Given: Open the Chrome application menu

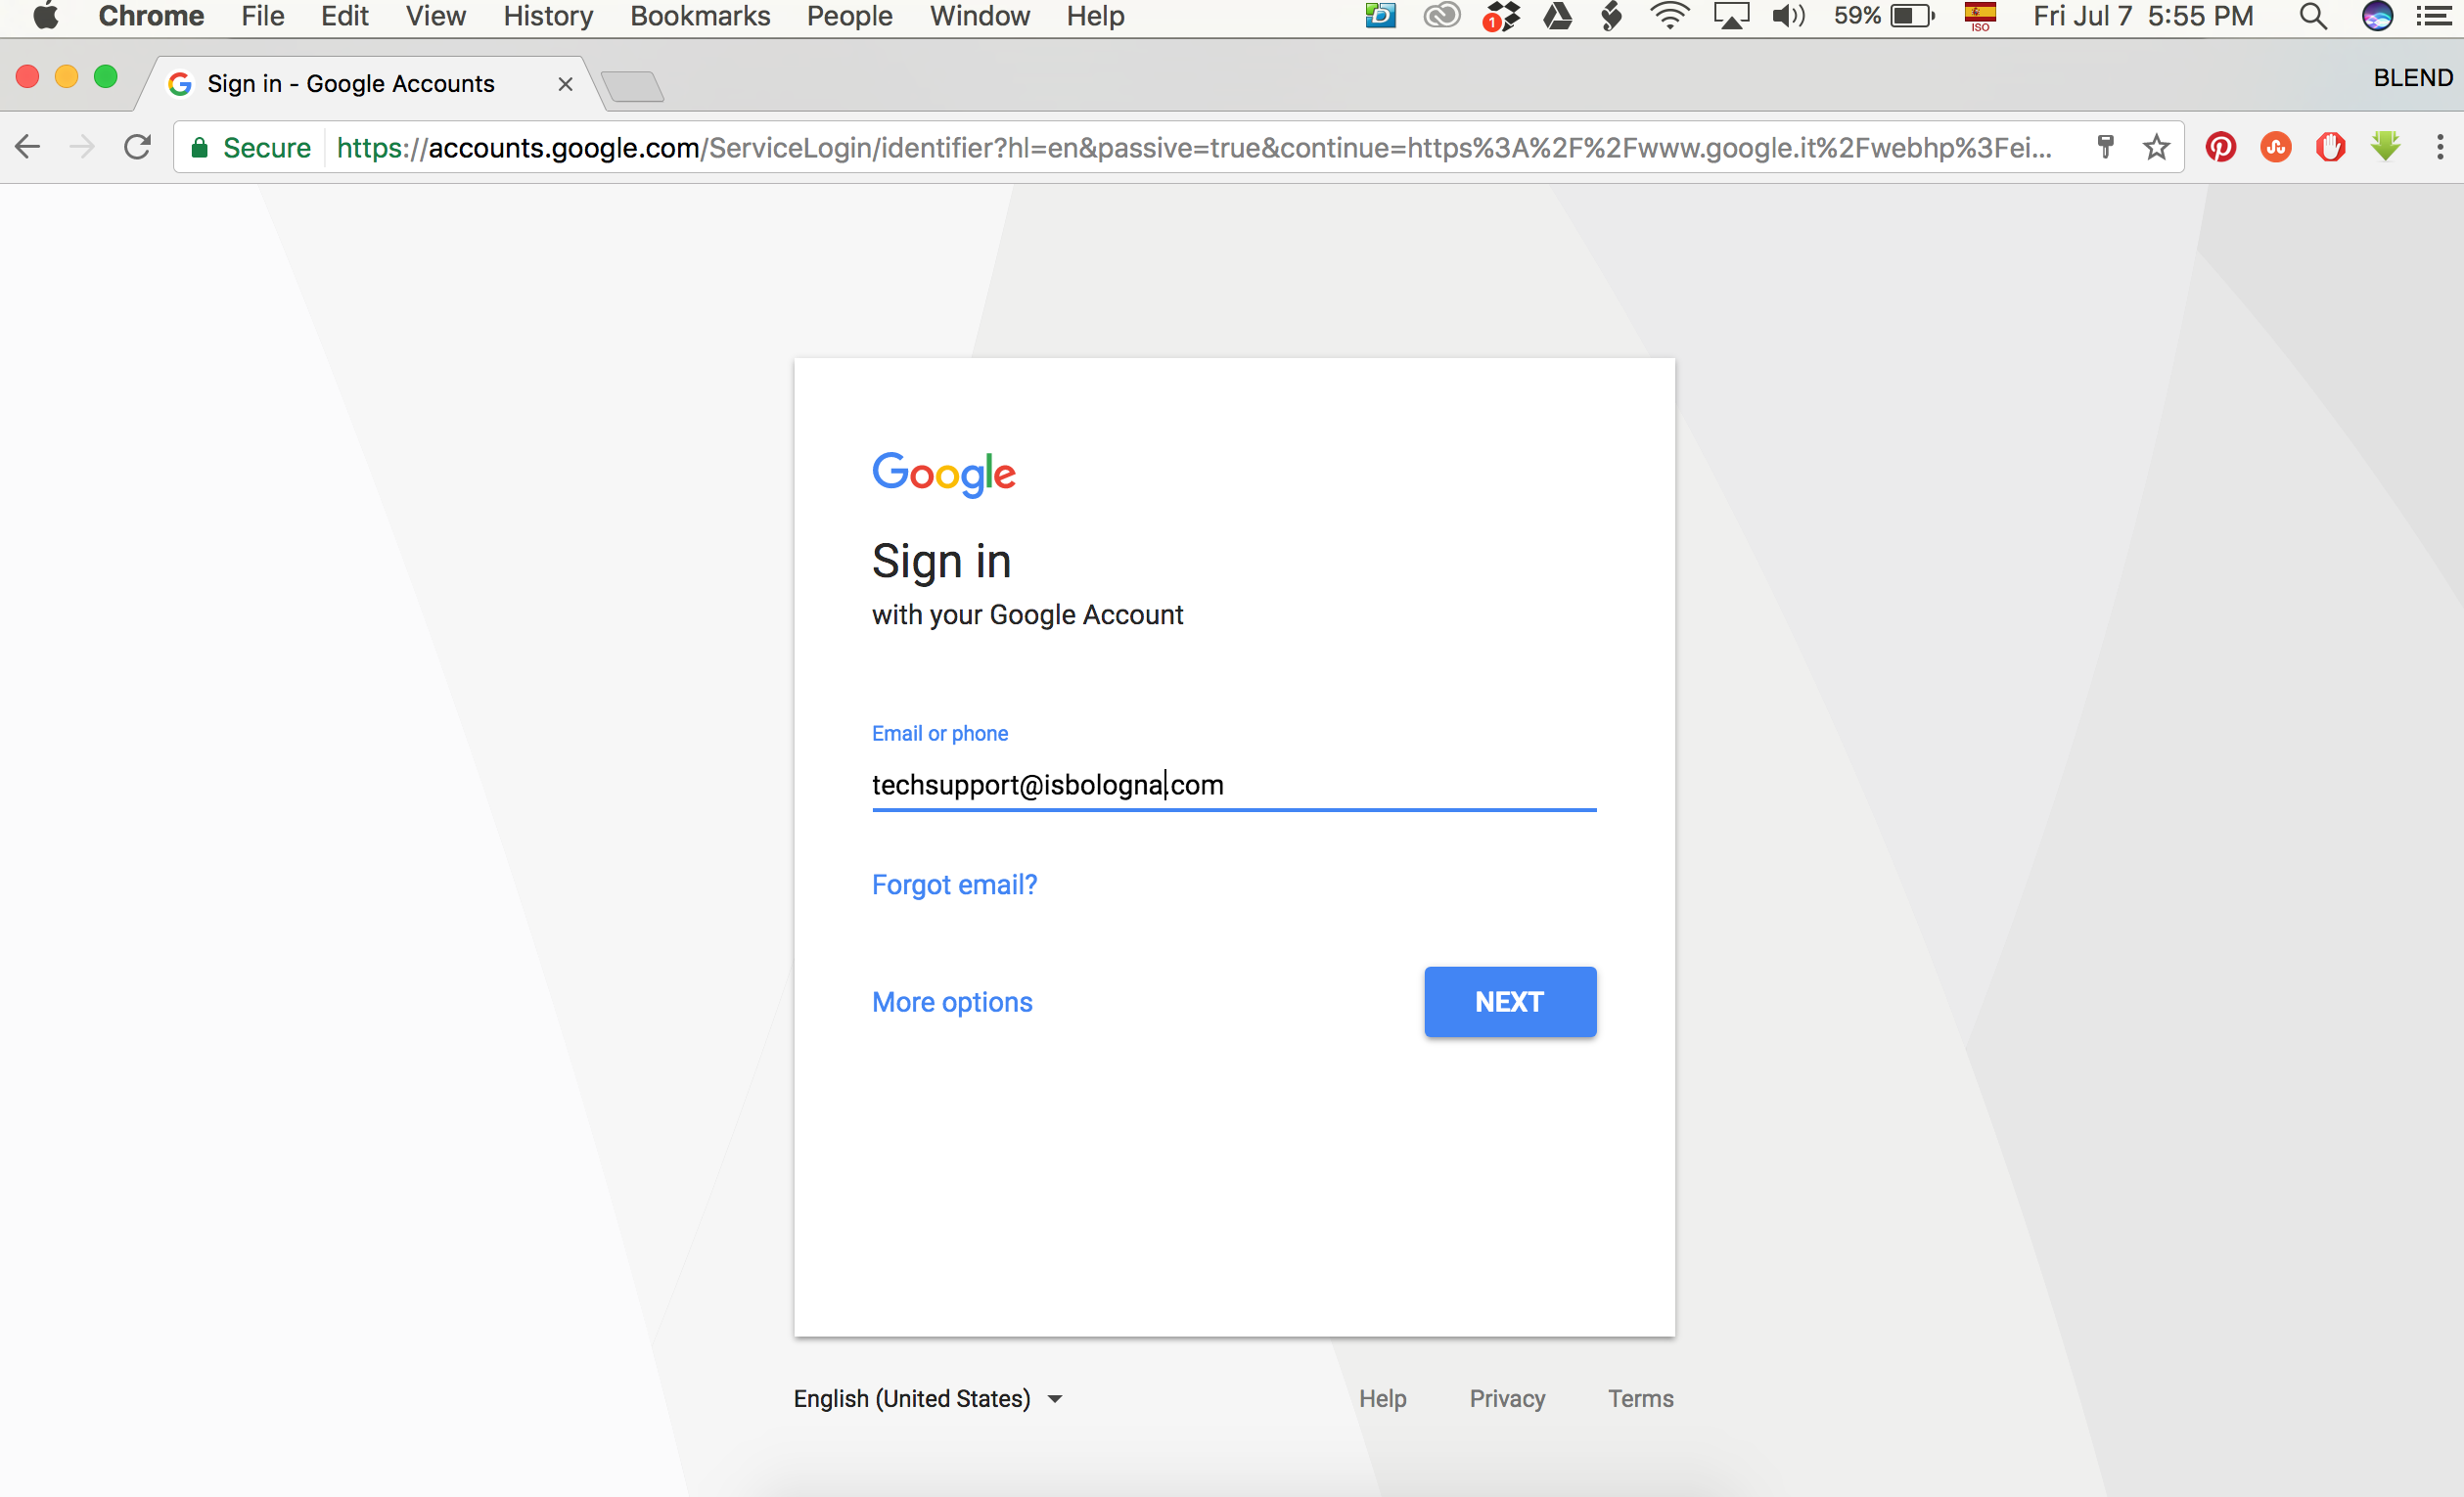Looking at the screenshot, I should (x=151, y=16).
